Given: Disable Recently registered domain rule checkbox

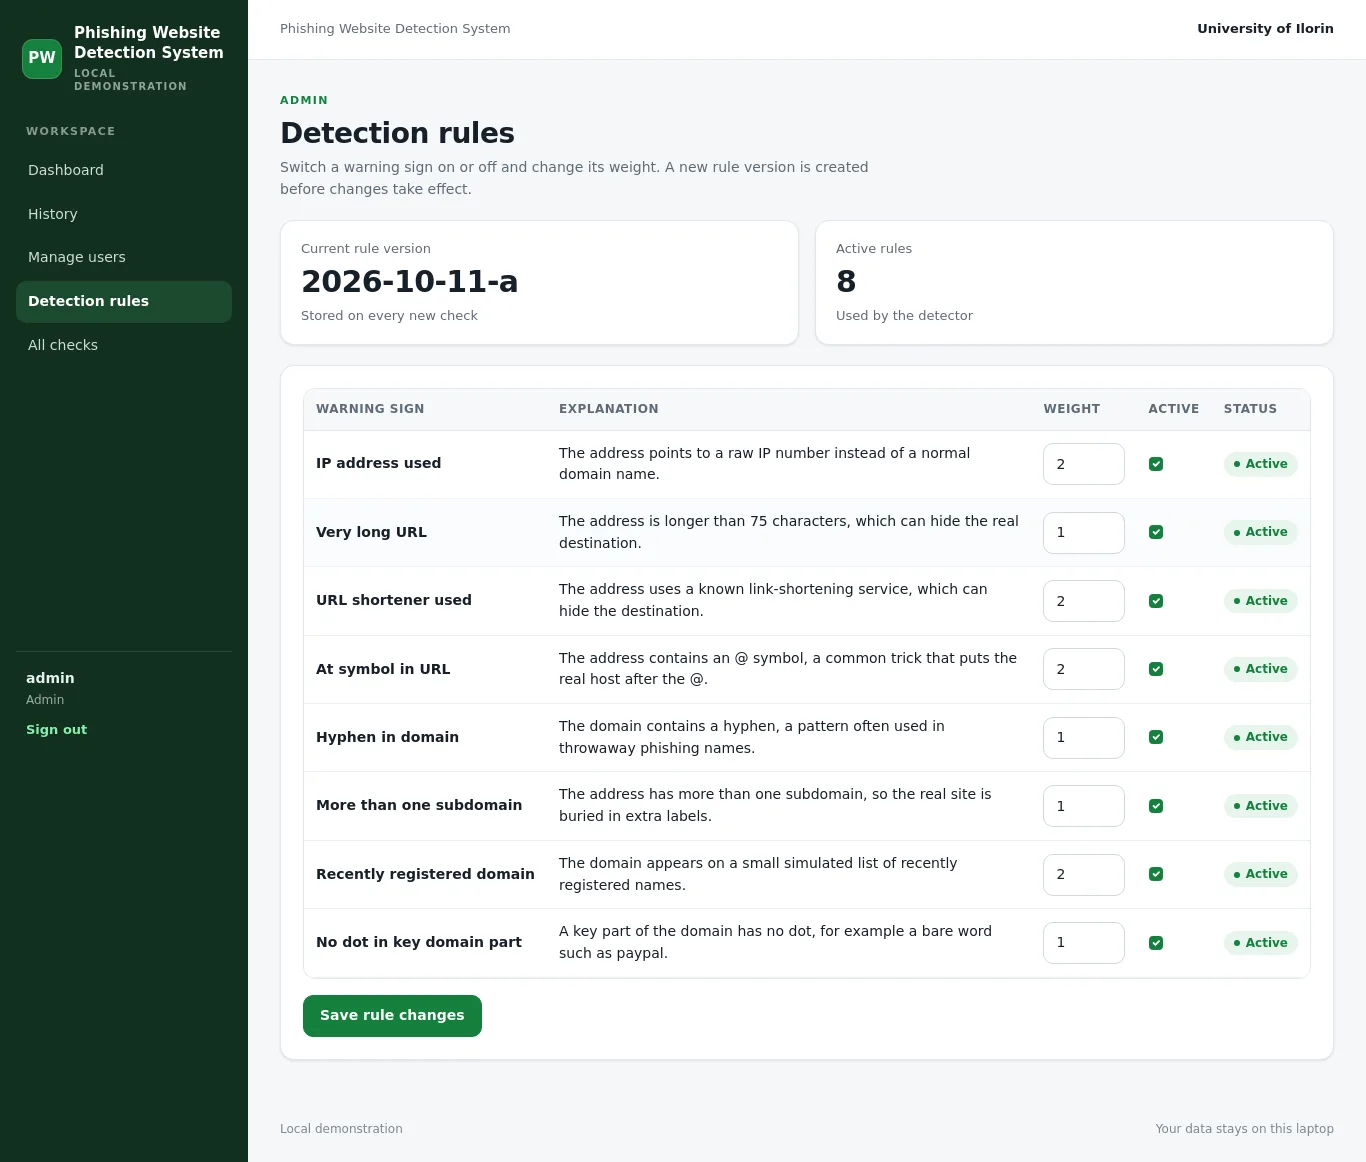Looking at the screenshot, I should coord(1156,874).
